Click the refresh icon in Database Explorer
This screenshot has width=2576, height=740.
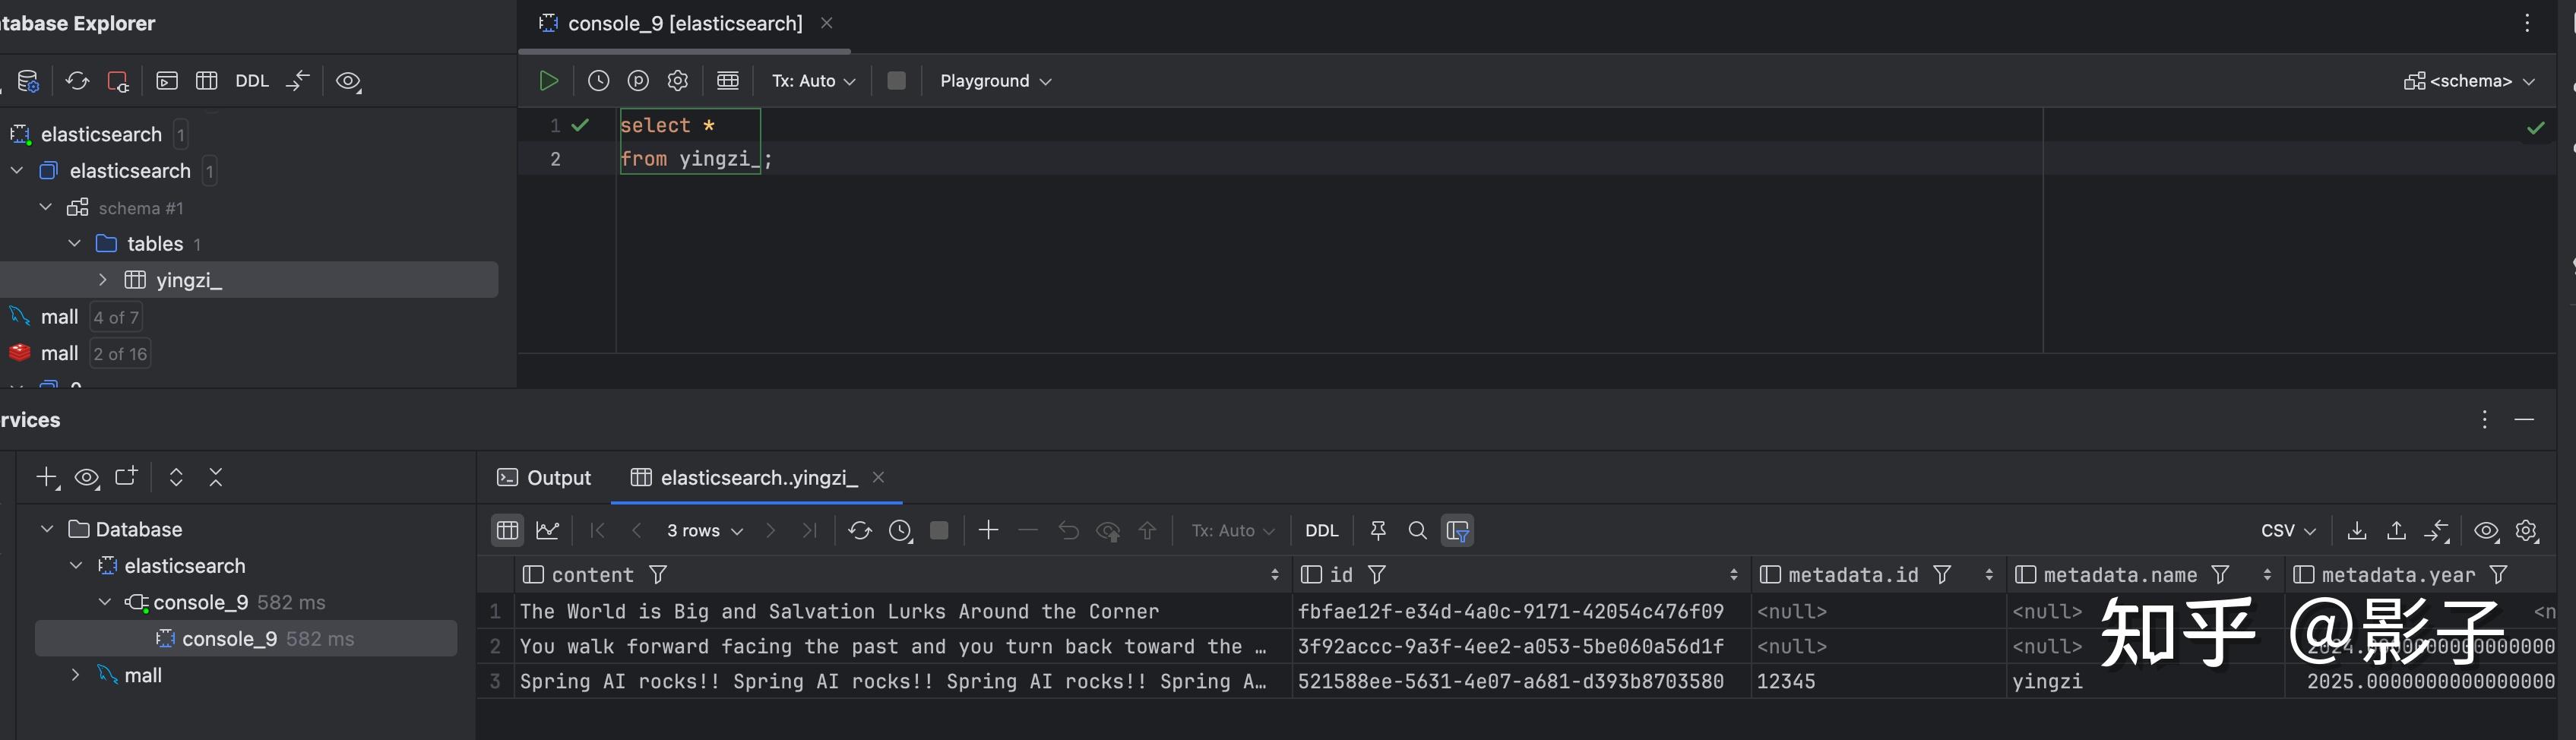click(77, 81)
